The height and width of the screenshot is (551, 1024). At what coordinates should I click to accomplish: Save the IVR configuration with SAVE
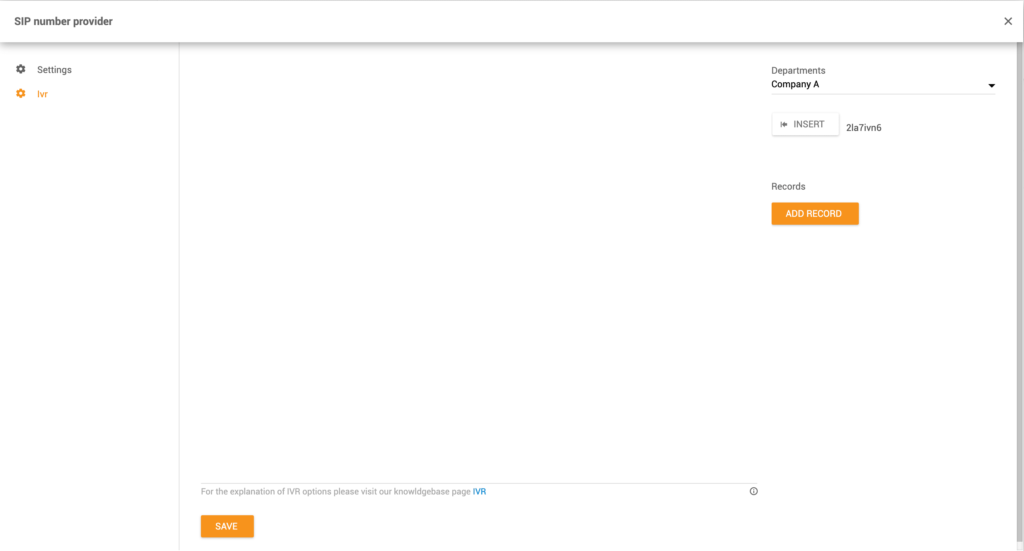[x=227, y=526]
